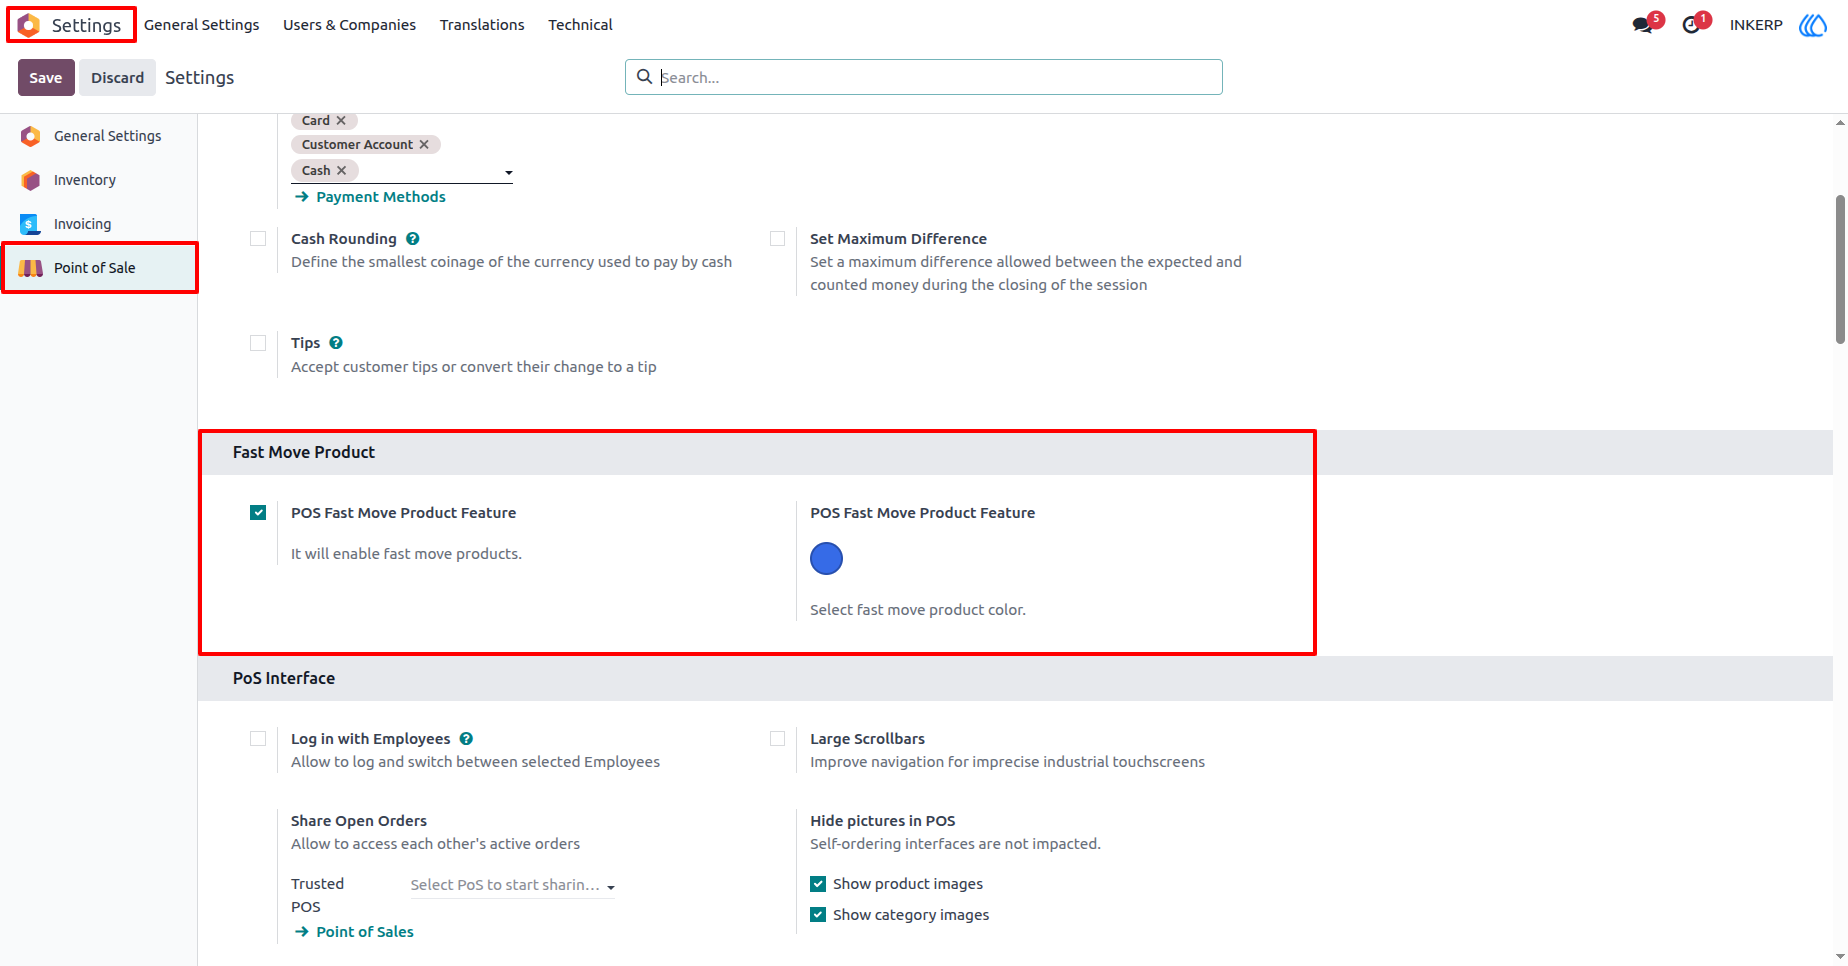
Task: Open the Technical menu
Action: click(580, 25)
